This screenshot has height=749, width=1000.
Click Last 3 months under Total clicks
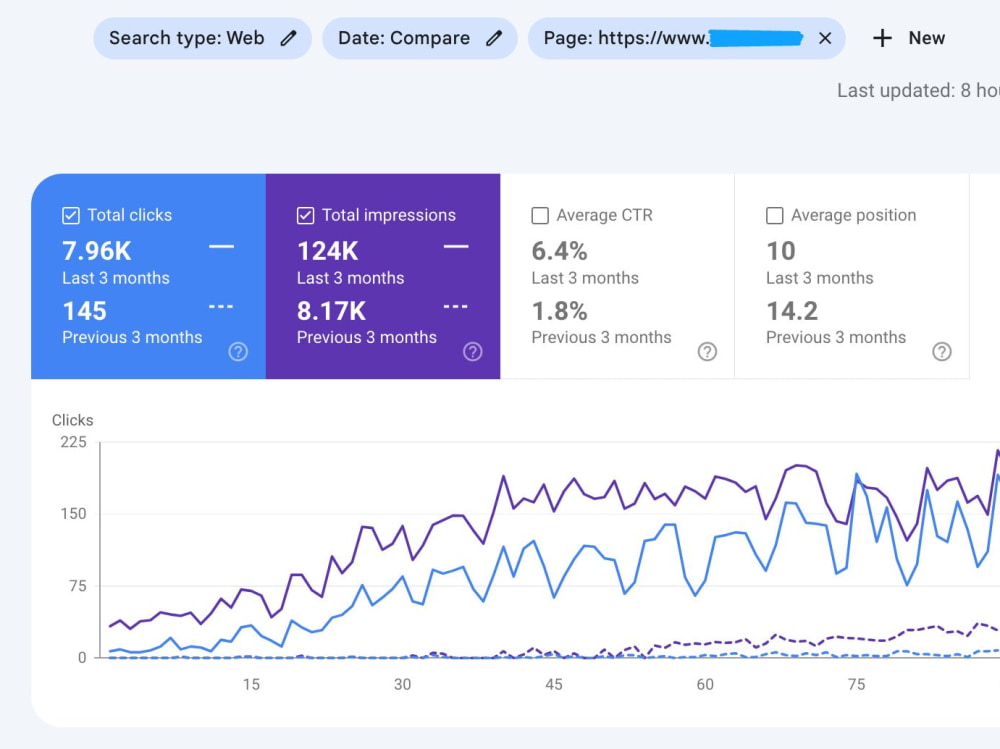116,278
